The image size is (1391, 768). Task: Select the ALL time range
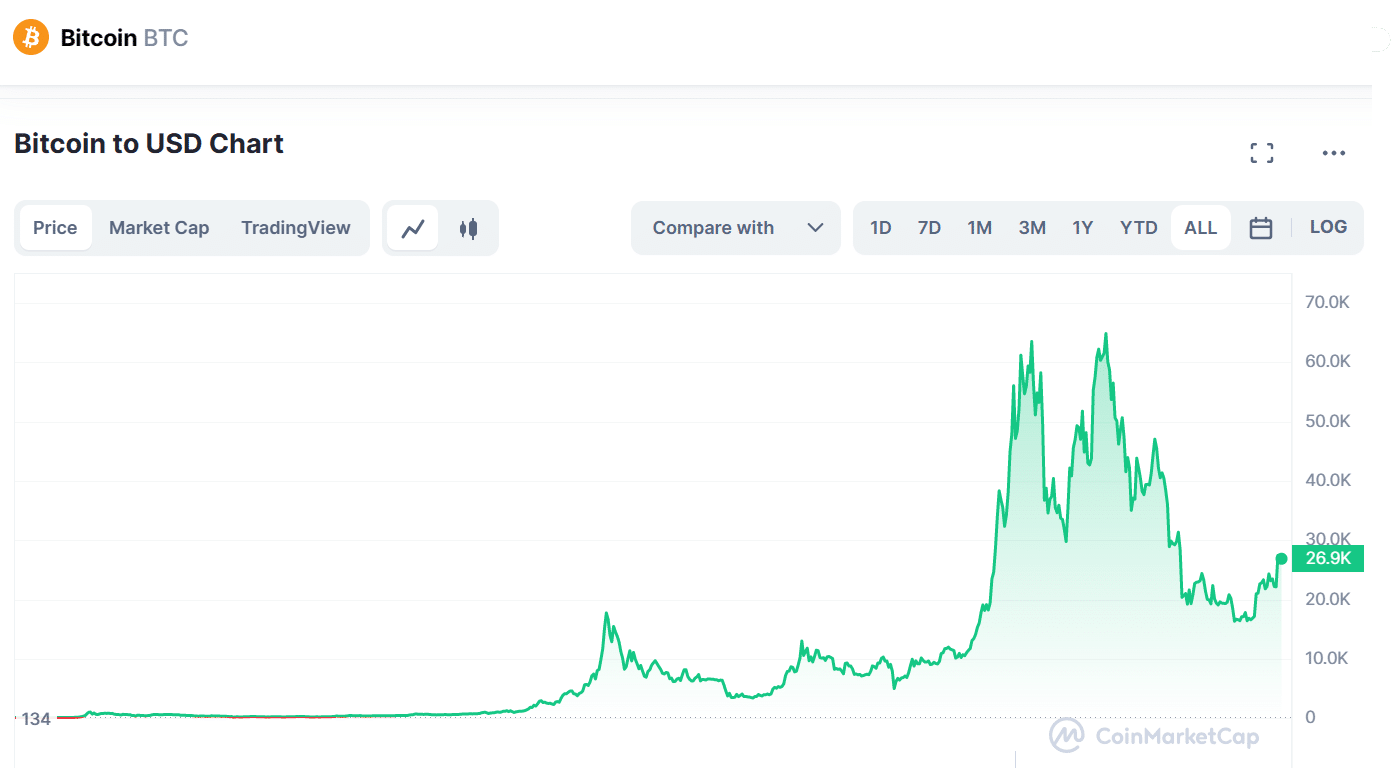click(x=1200, y=228)
